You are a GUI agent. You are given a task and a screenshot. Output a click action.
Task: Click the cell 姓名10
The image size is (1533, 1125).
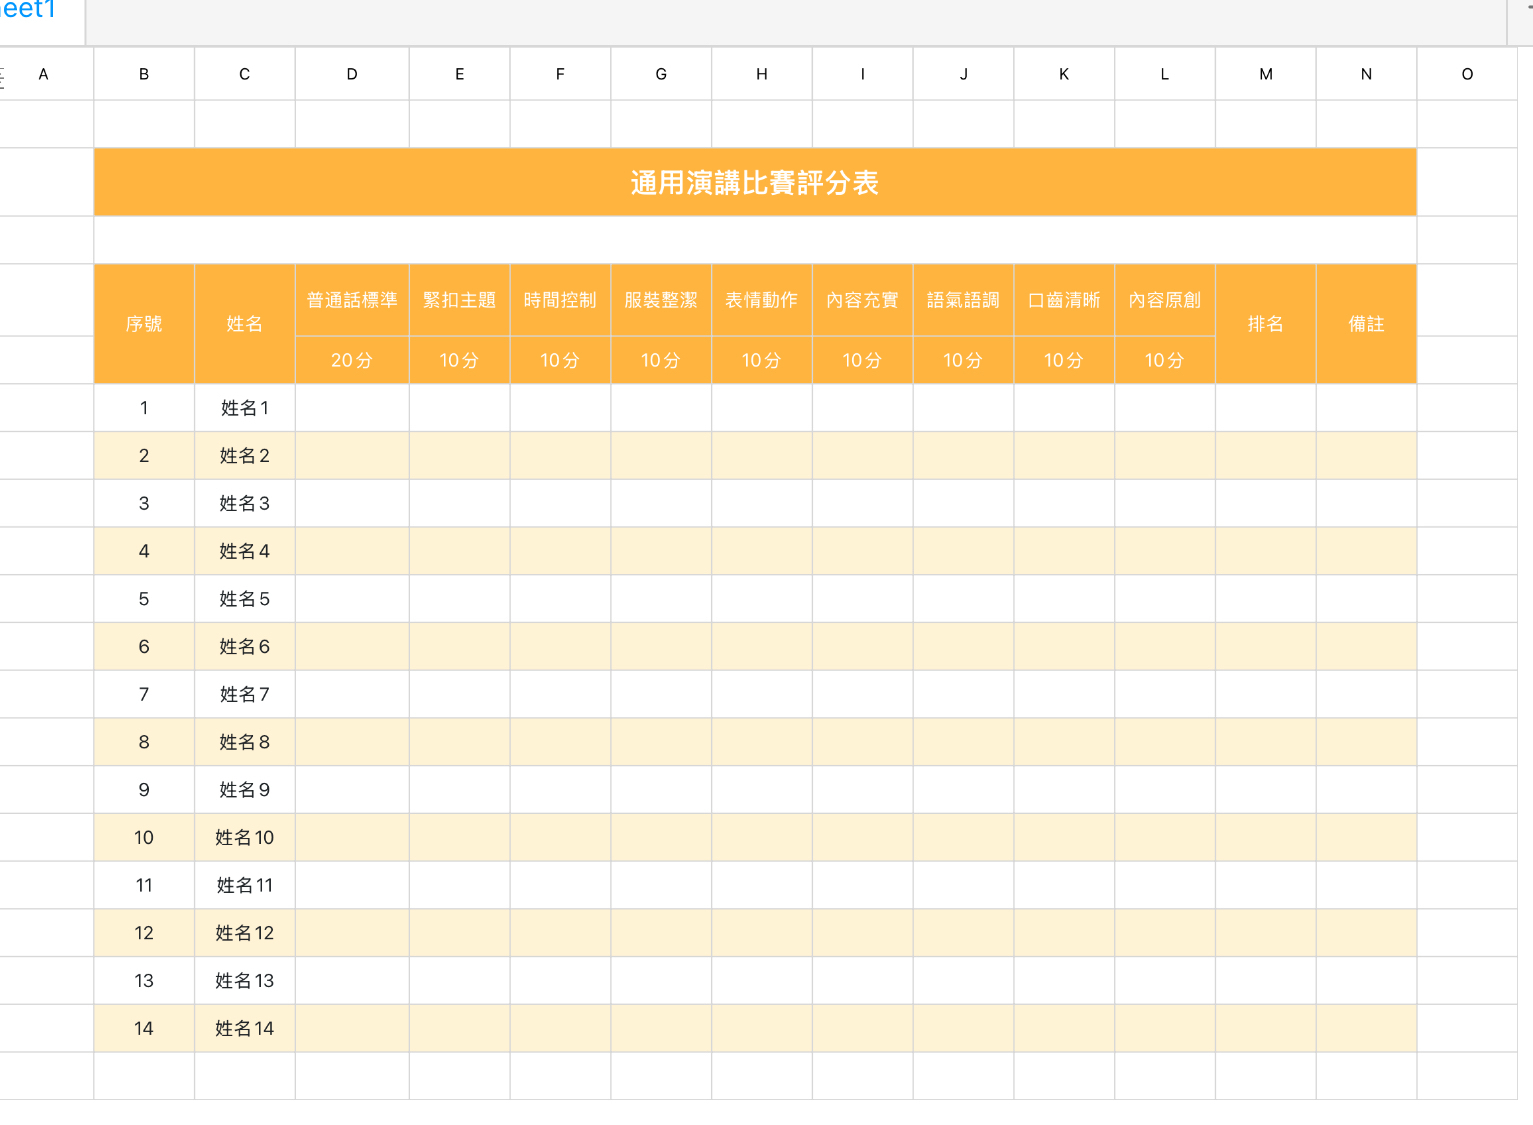[245, 838]
